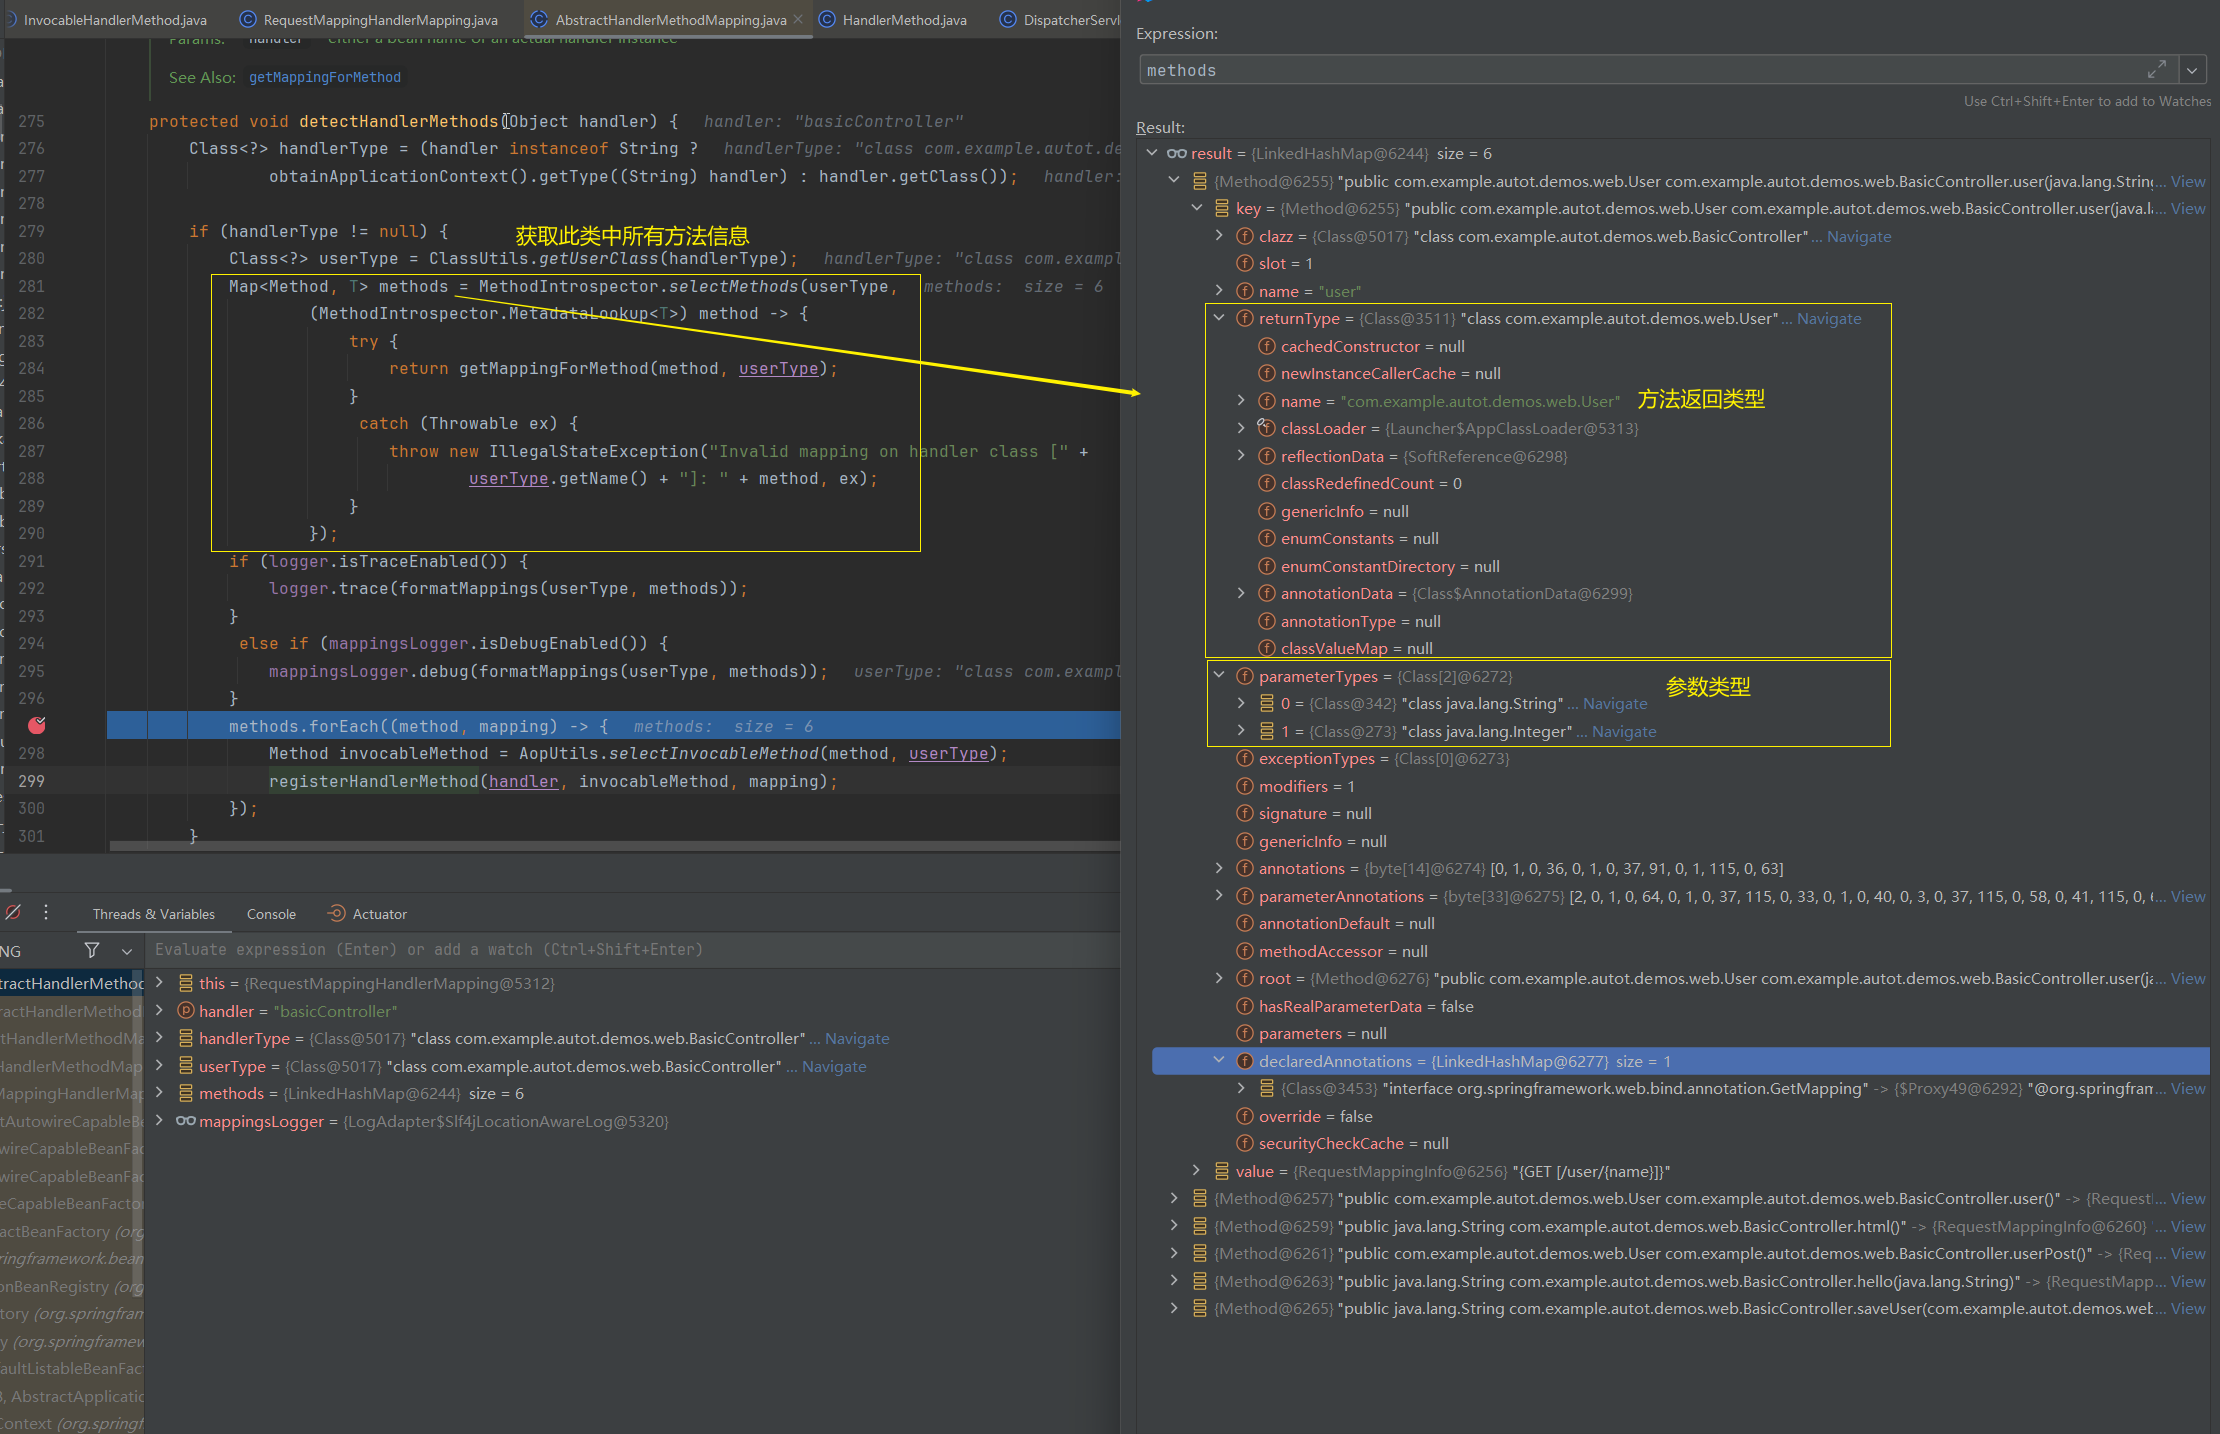Click the Actuator tab icon
The image size is (2220, 1434).
pos(337,914)
